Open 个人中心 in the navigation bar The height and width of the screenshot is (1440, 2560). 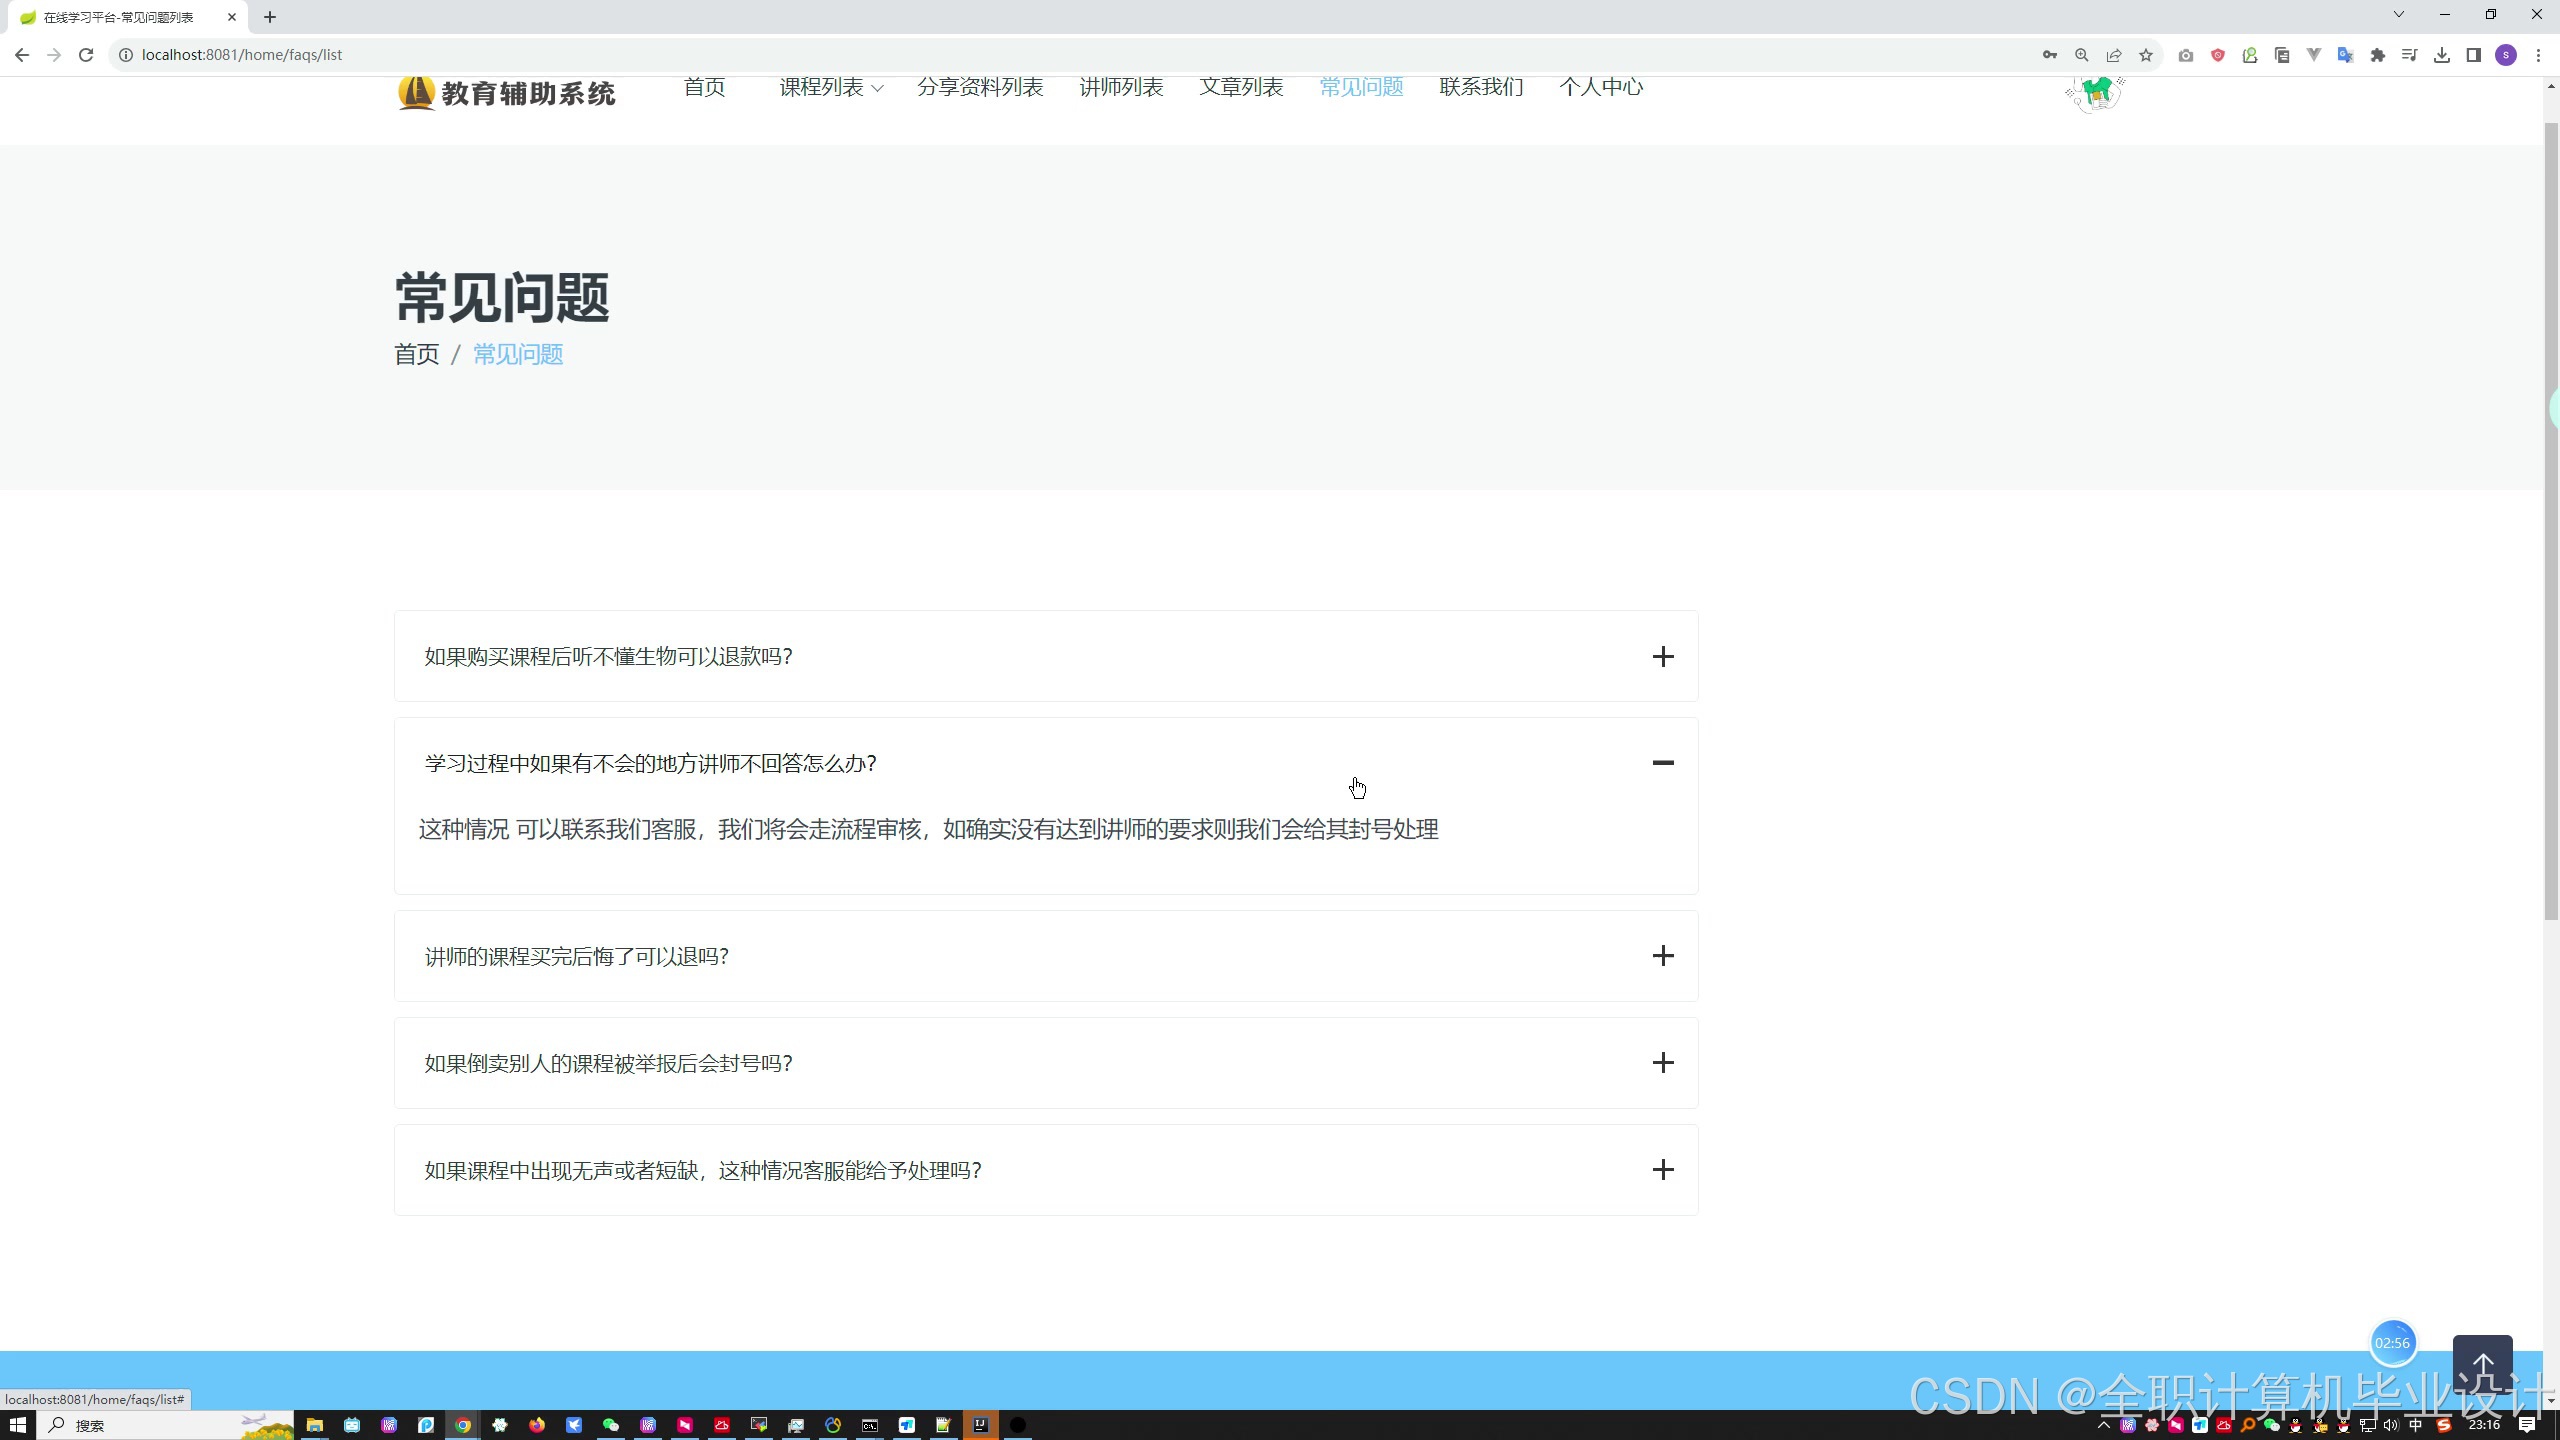(1600, 88)
